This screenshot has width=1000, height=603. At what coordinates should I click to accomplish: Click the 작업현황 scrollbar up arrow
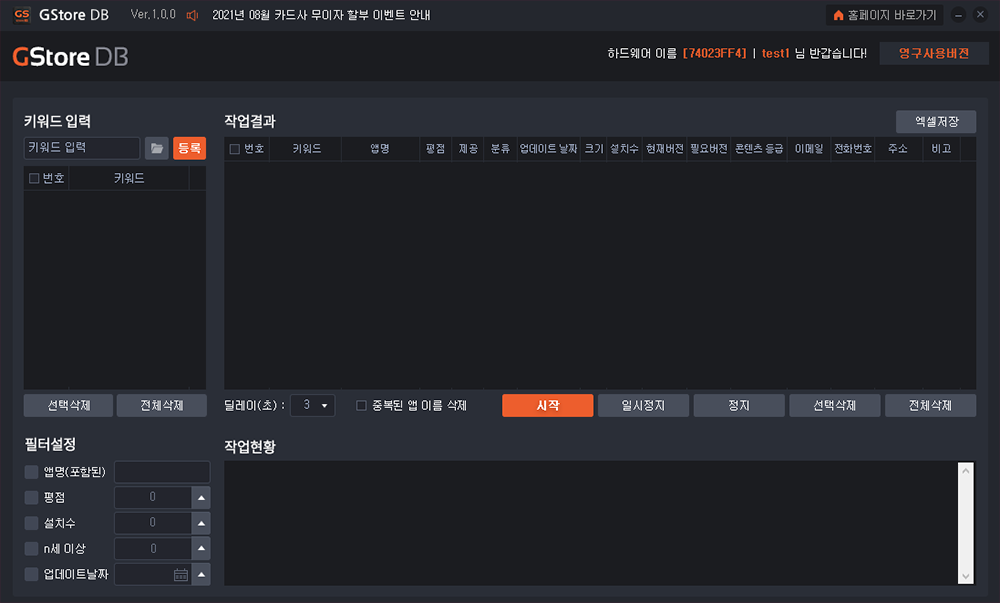[966, 471]
